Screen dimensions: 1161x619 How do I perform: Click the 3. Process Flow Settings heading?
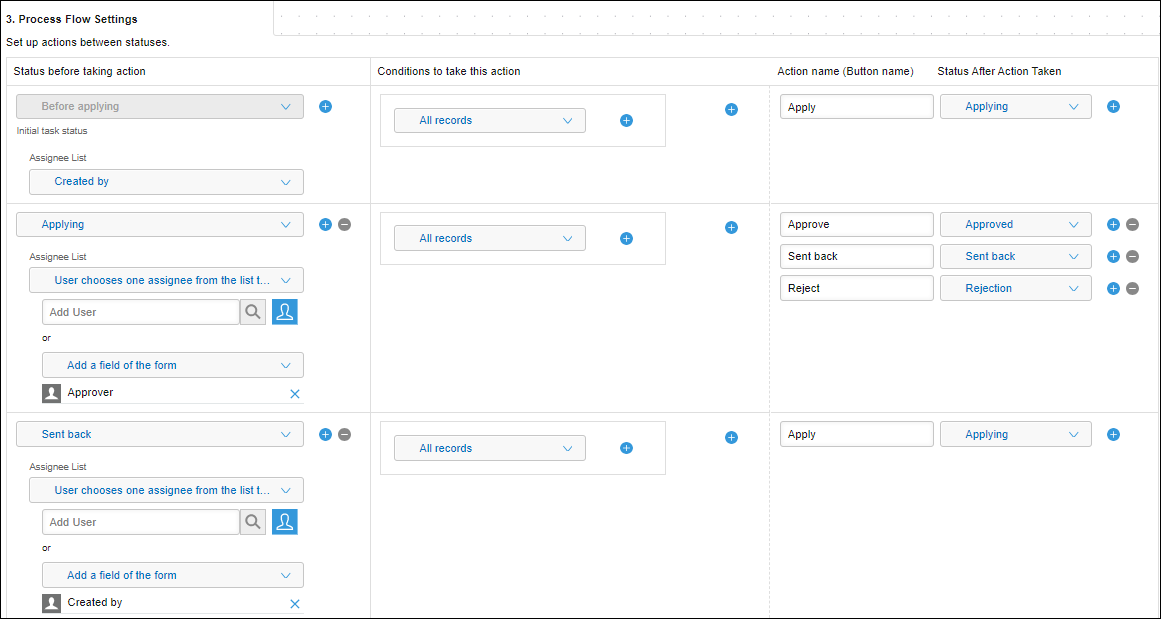[71, 19]
